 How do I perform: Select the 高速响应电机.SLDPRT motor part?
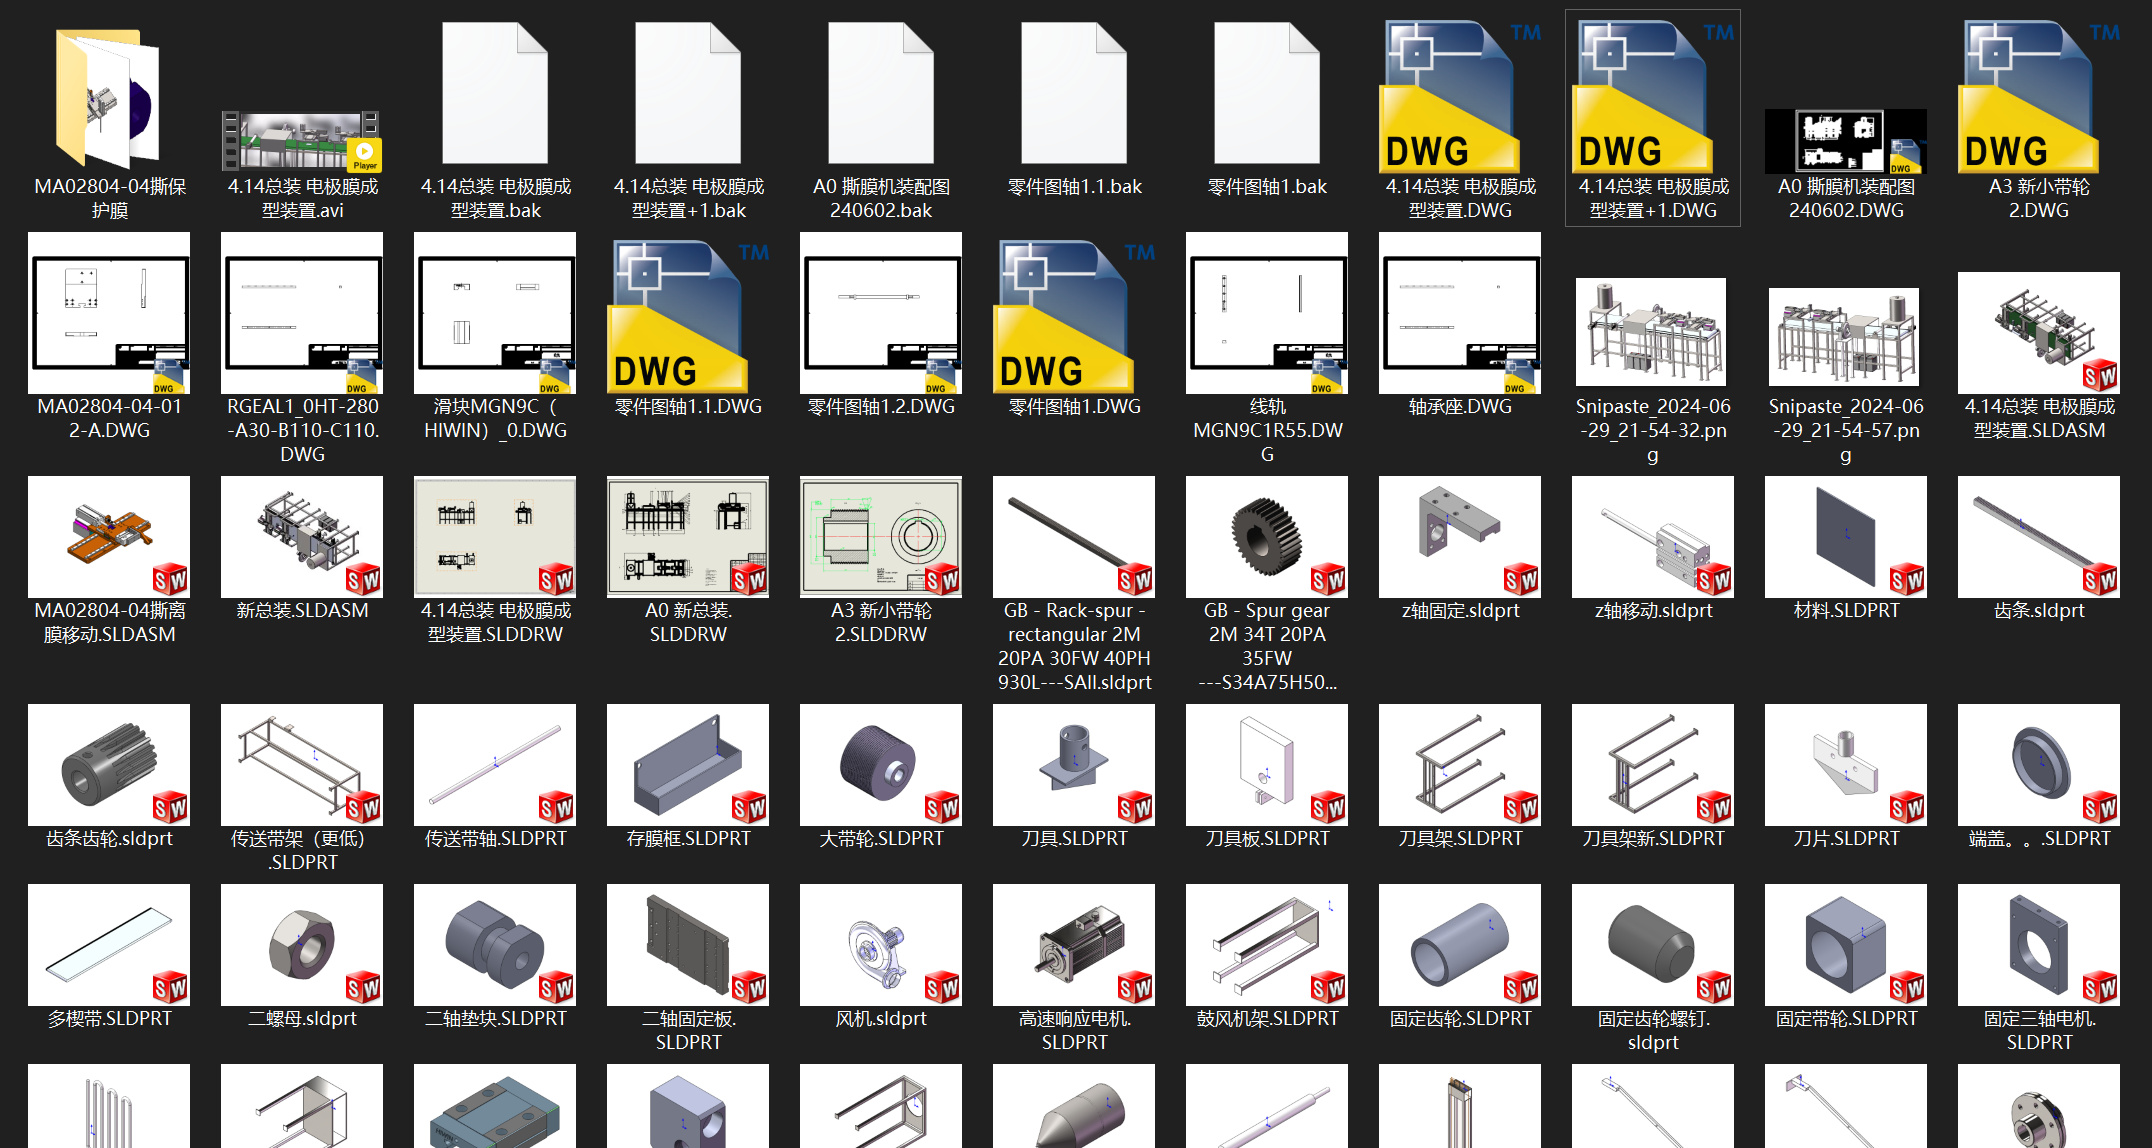[x=1074, y=946]
